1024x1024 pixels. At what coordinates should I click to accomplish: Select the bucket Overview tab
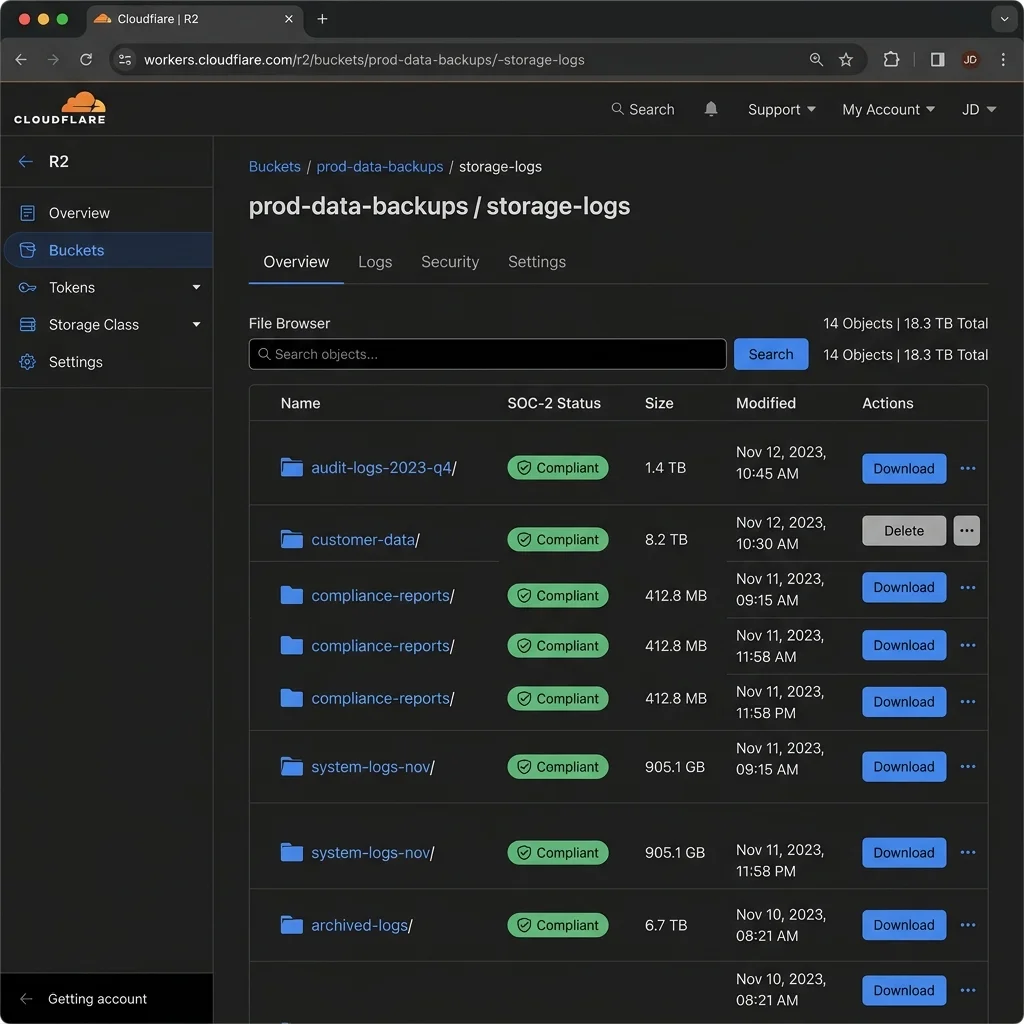(x=296, y=262)
